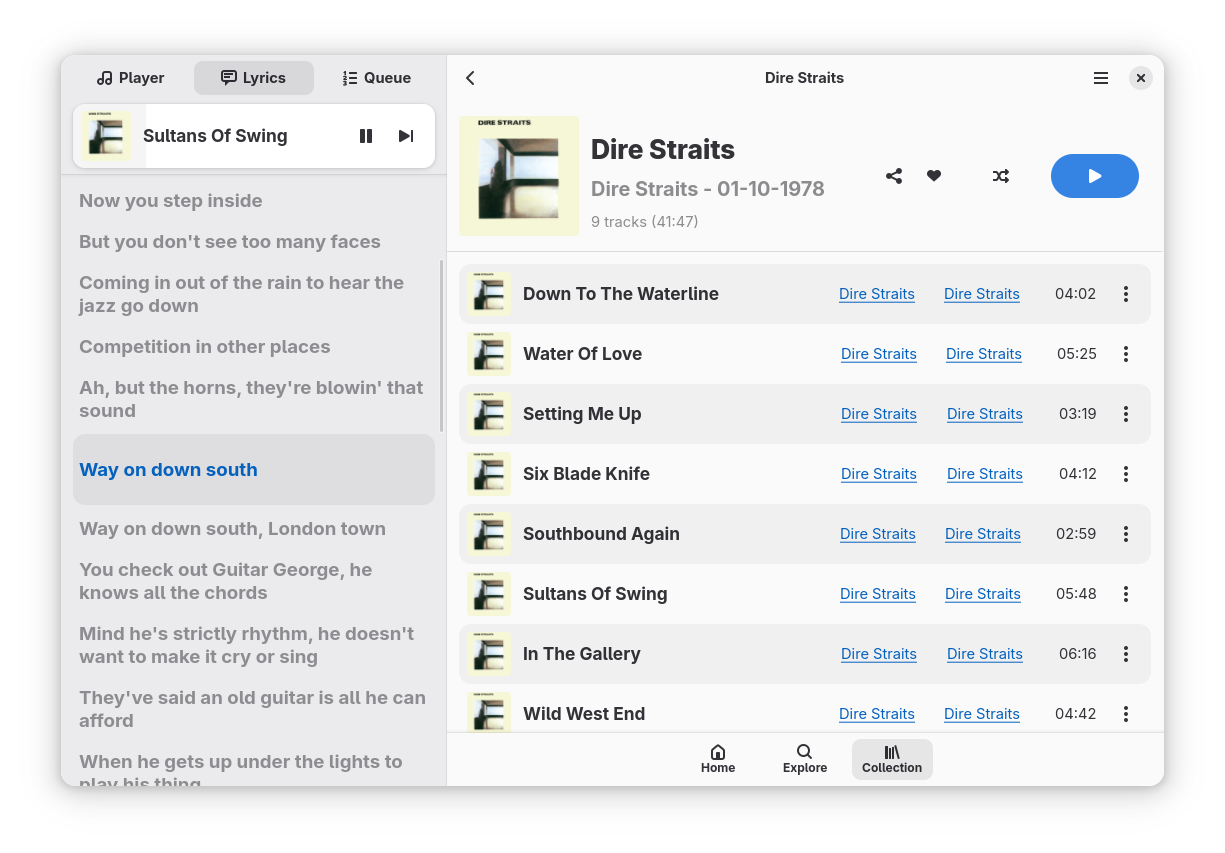1225x853 pixels.
Task: Select Sultans Of Swing title in the track list
Action: 595,594
